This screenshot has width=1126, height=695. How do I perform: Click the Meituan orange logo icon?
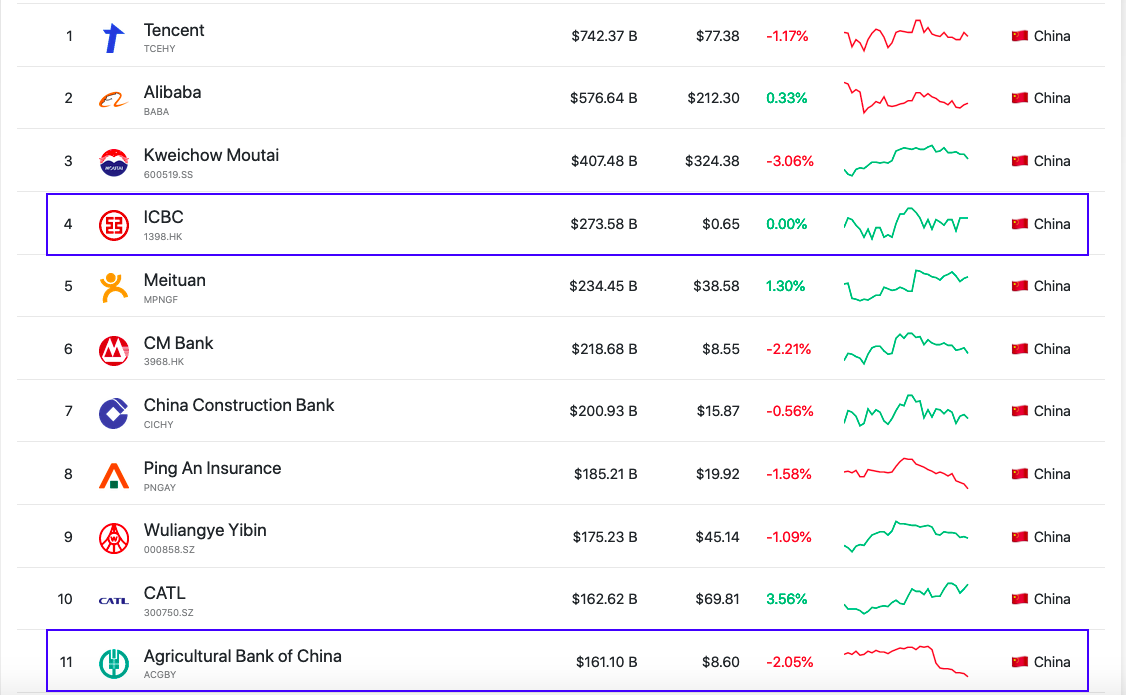[114, 287]
